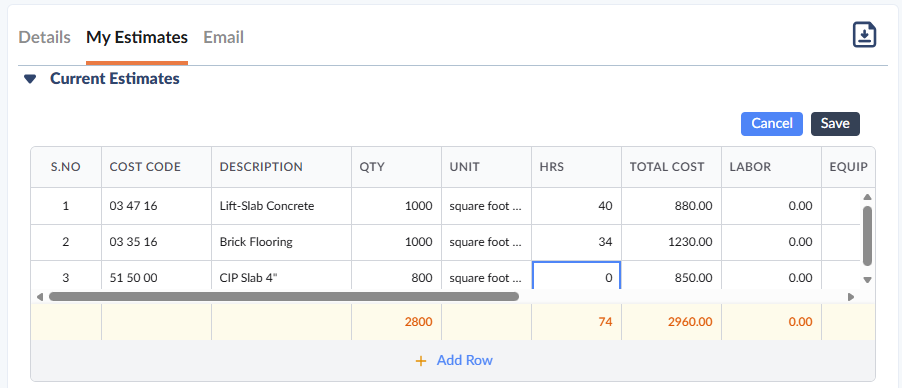Click the vertical scrollbar thumb
902x388 pixels.
coord(867,235)
